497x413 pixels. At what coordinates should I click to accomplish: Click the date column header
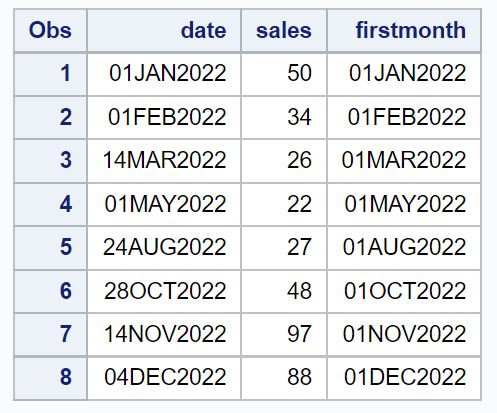pyautogui.click(x=164, y=31)
